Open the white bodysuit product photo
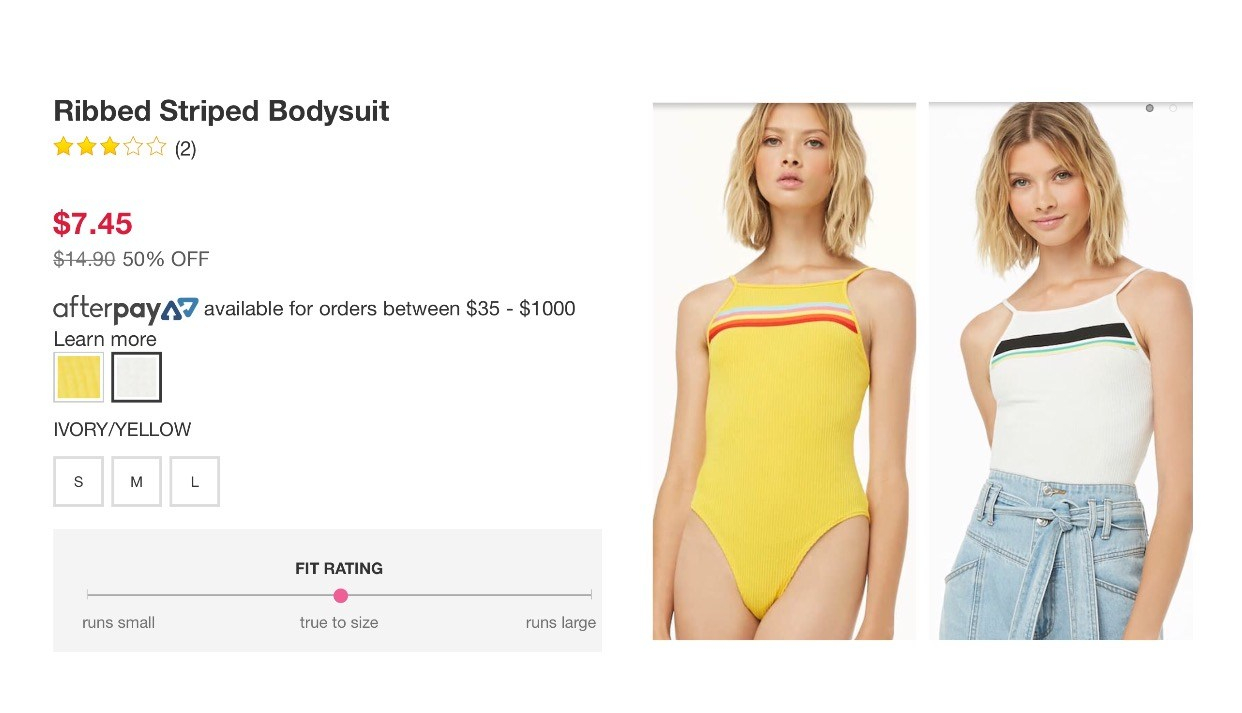The height and width of the screenshot is (713, 1242). click(1060, 371)
